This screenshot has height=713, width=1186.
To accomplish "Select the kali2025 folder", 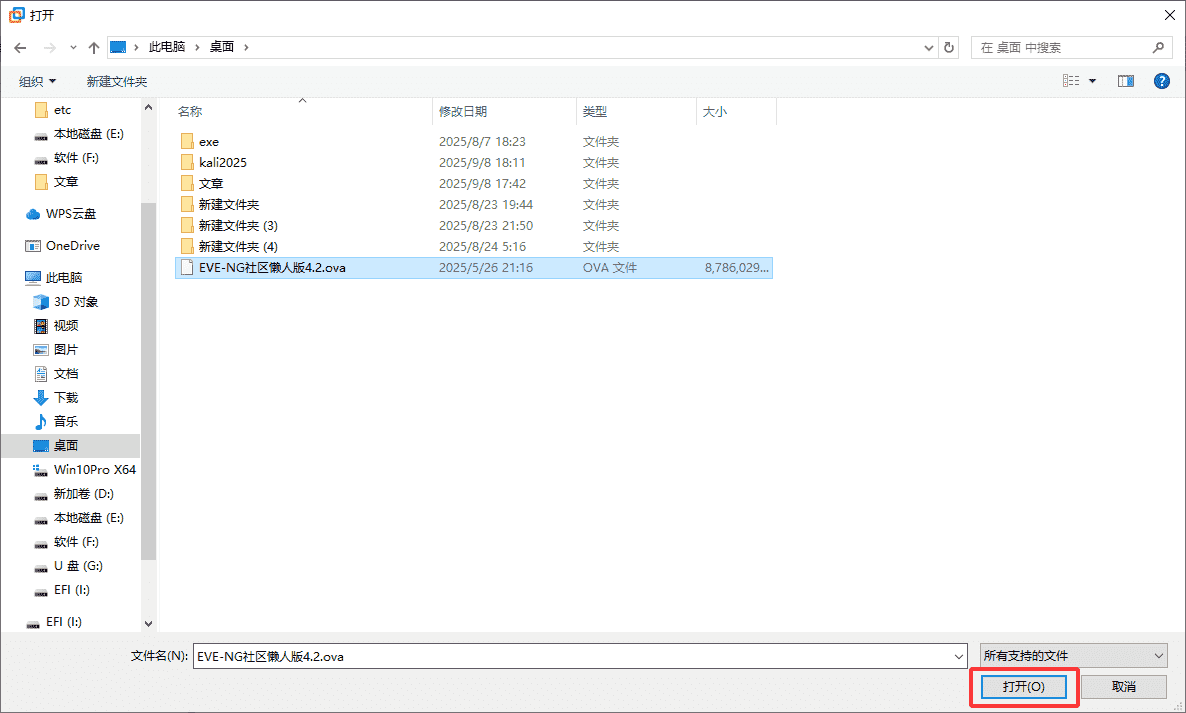I will coord(222,163).
